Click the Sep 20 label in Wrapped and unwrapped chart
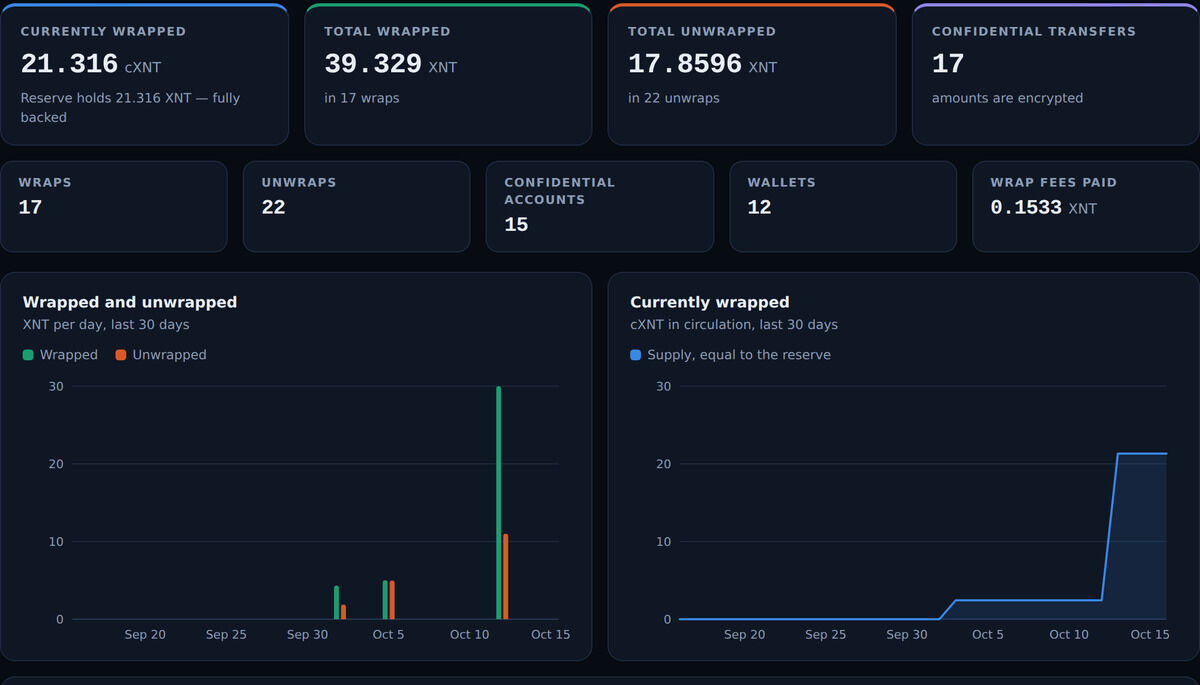 point(145,635)
